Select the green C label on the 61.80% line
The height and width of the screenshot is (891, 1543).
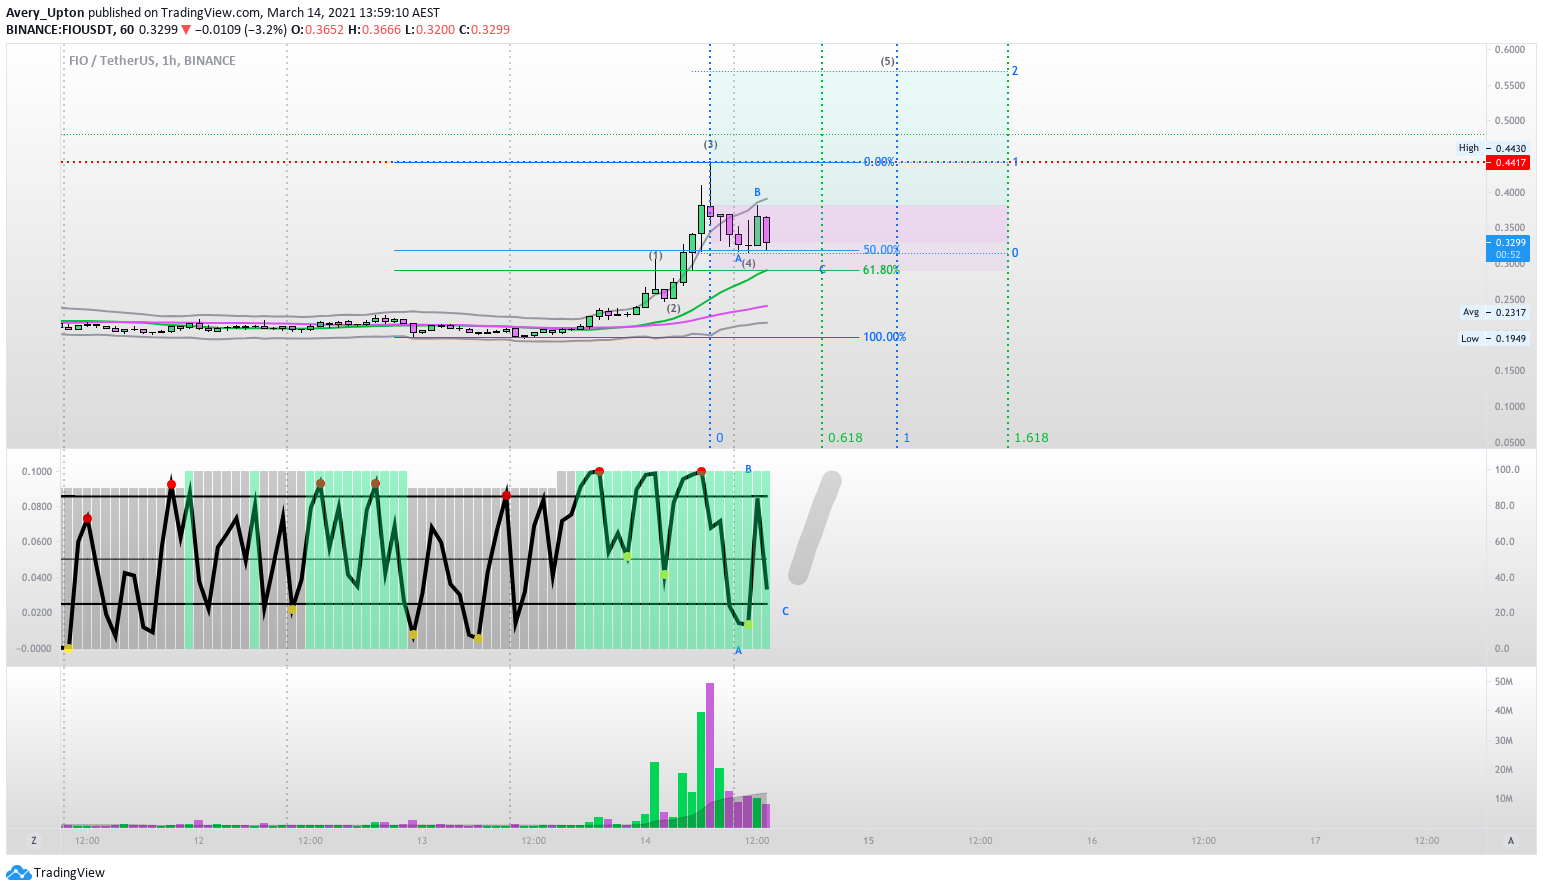click(x=822, y=270)
